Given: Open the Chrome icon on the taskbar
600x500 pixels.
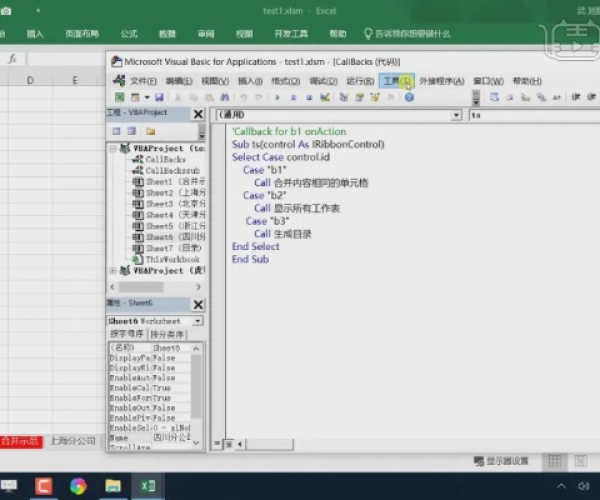Looking at the screenshot, I should click(x=78, y=486).
